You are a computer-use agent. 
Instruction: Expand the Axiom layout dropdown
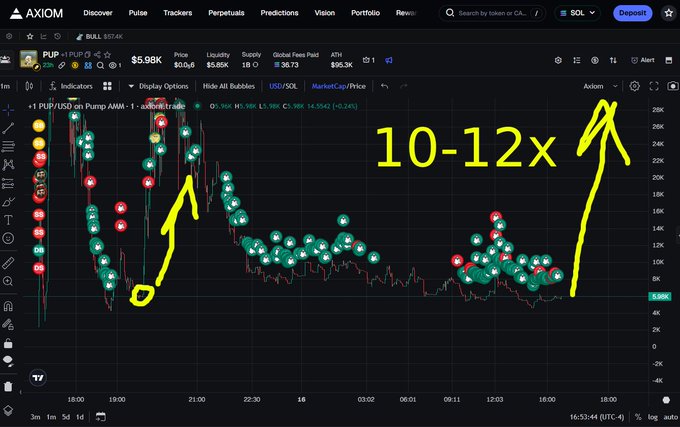tap(600, 86)
